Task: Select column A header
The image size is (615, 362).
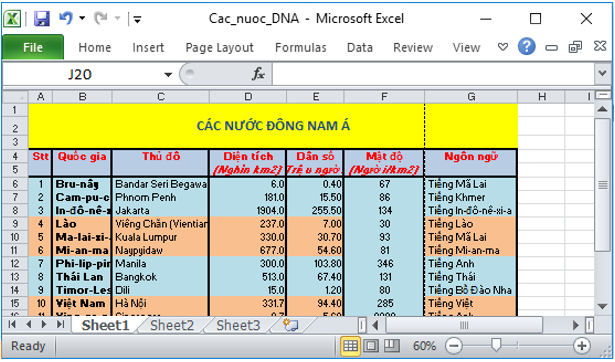Action: [x=40, y=97]
